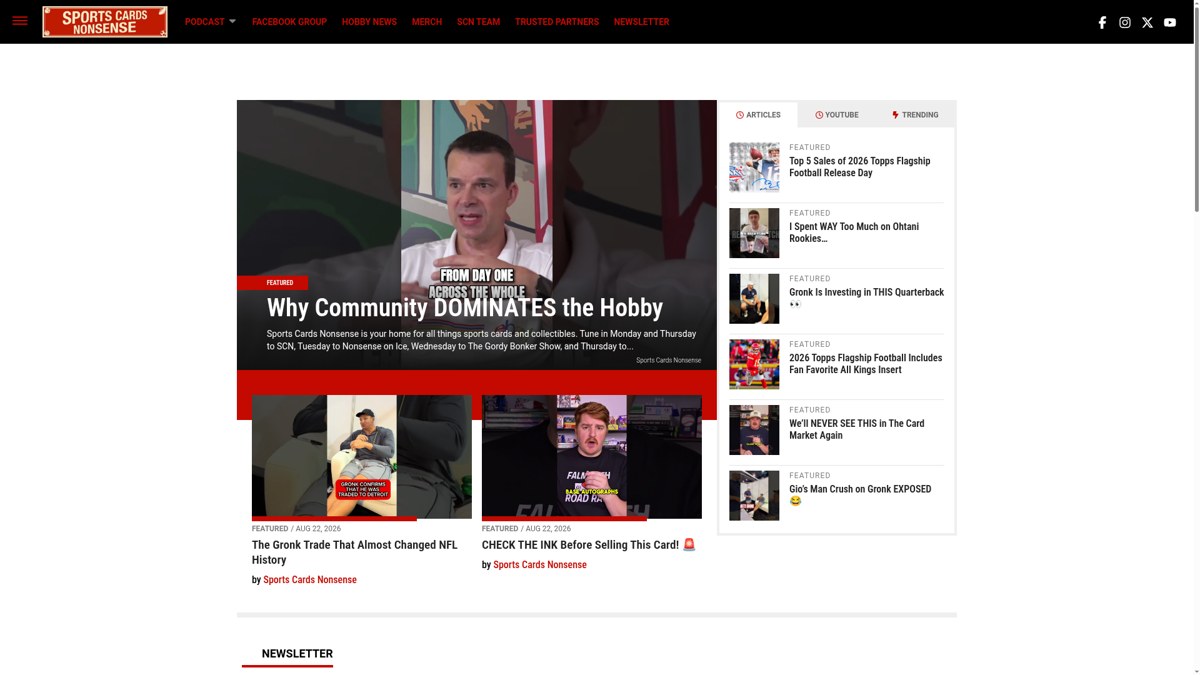
Task: Click author link under Gronk Trade article
Action: click(x=310, y=580)
